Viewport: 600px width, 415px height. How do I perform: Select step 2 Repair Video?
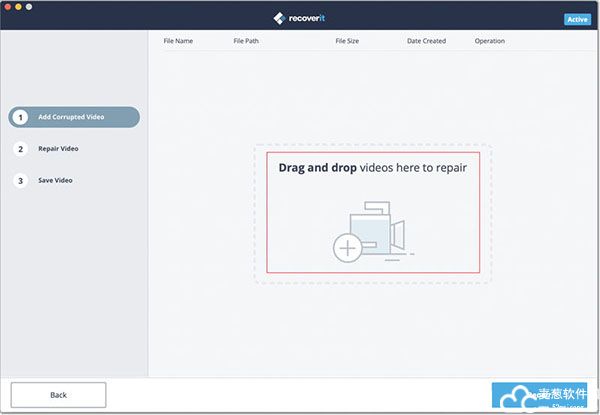tap(46, 149)
